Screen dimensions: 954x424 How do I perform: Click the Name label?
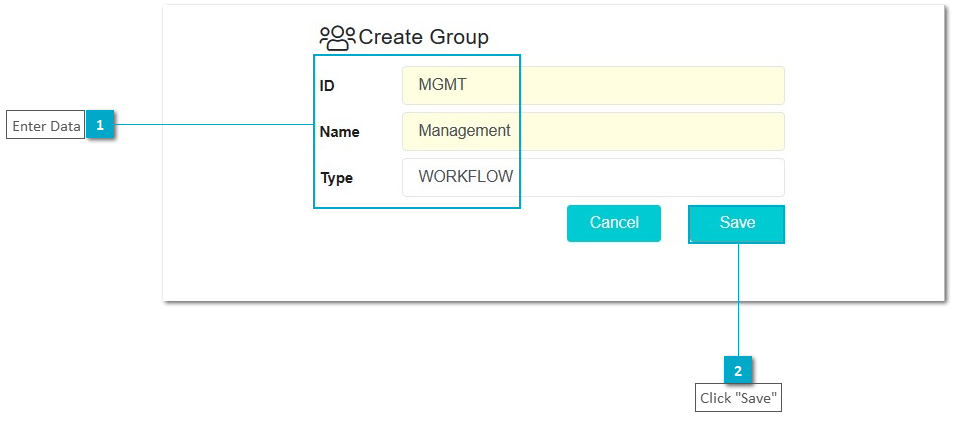[339, 132]
